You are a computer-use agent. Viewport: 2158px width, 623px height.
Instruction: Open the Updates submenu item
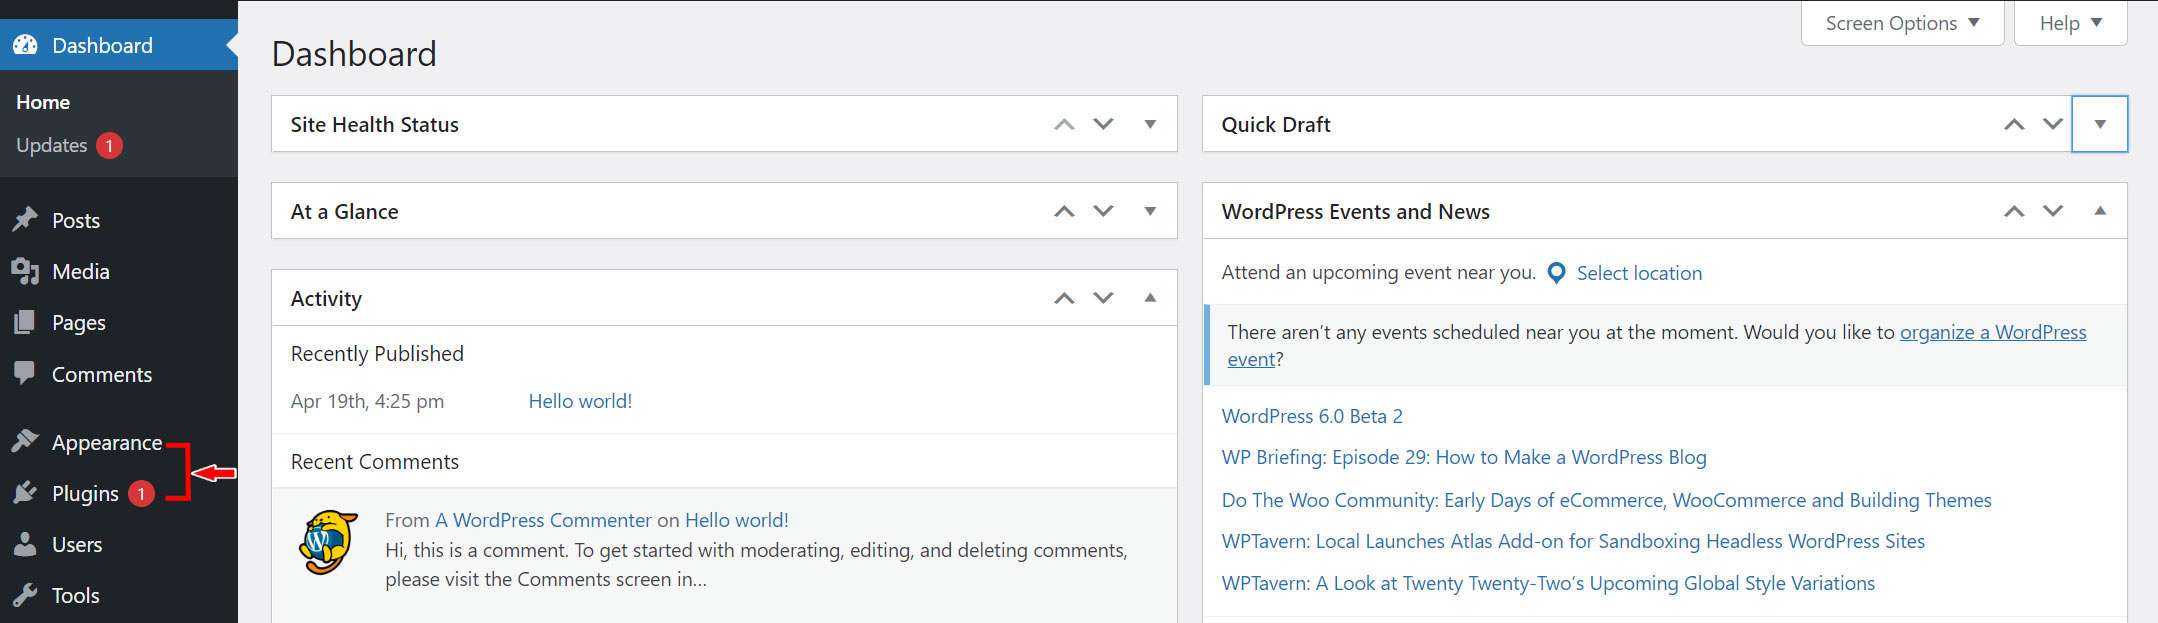point(52,145)
